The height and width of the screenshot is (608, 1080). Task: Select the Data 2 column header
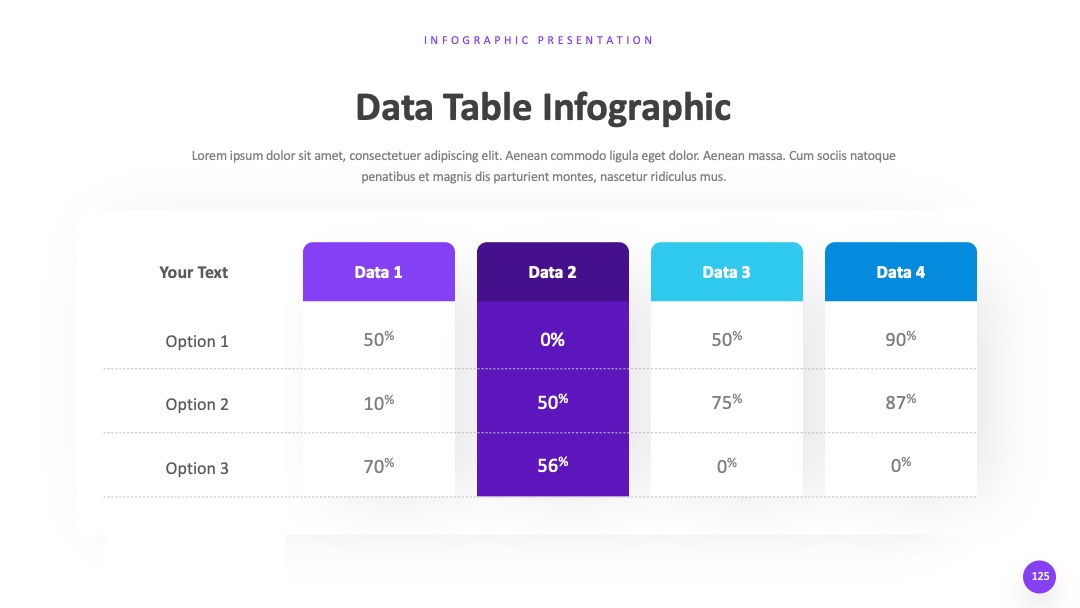point(552,272)
